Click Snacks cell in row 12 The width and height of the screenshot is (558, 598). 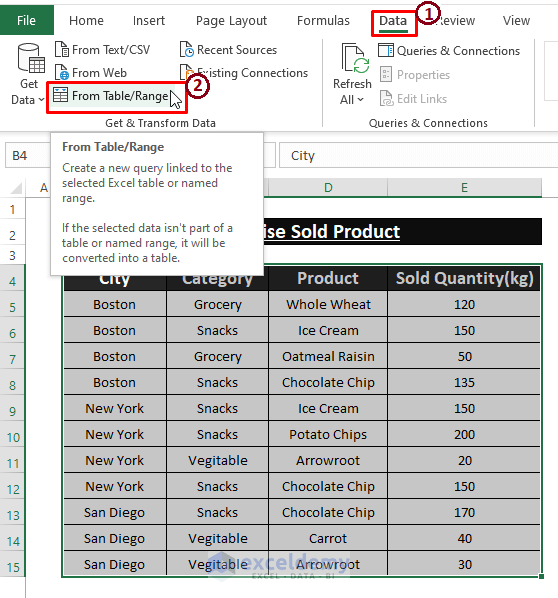[x=217, y=487]
